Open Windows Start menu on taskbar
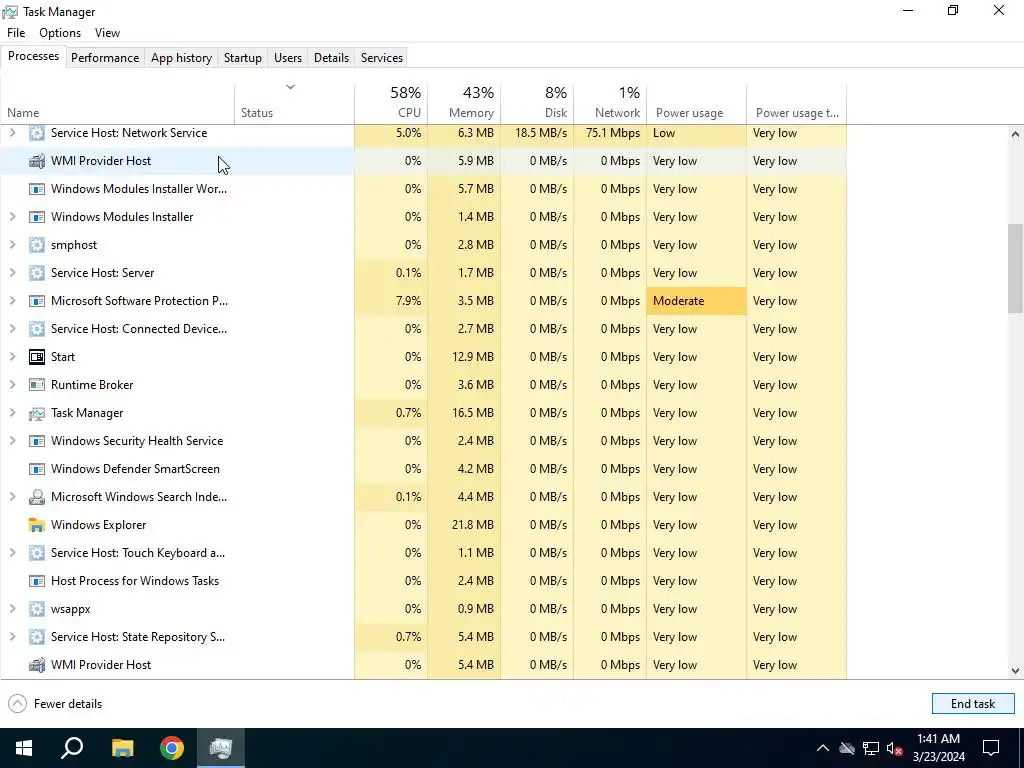Image resolution: width=1024 pixels, height=768 pixels. 24,748
